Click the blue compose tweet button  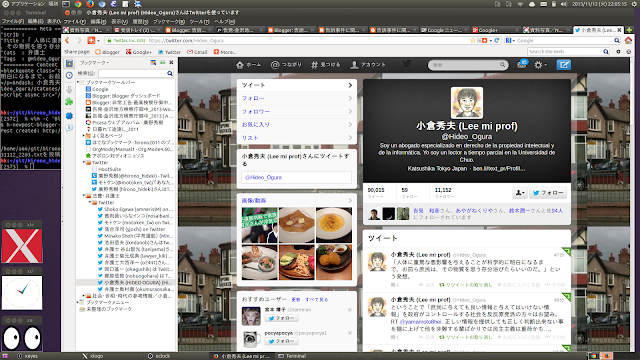point(564,64)
